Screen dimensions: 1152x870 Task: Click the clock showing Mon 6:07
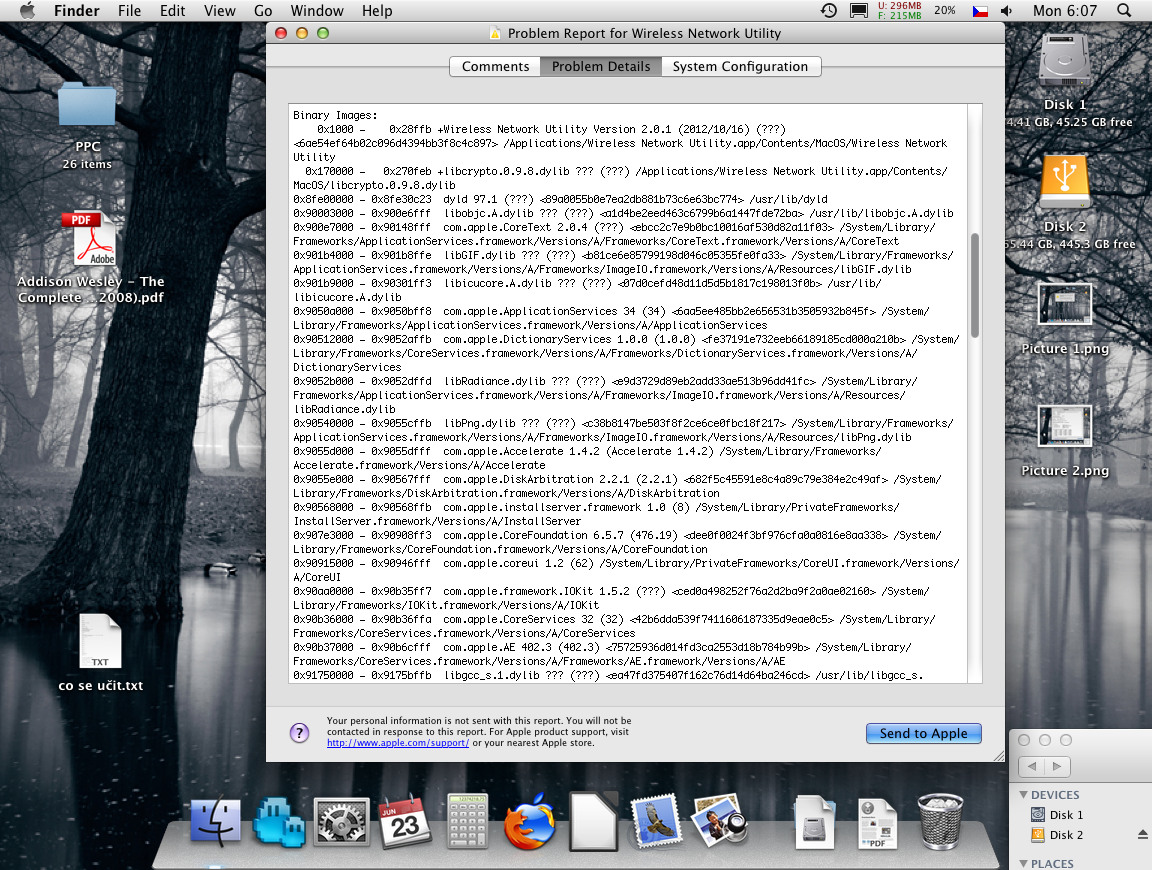pyautogui.click(x=1065, y=10)
